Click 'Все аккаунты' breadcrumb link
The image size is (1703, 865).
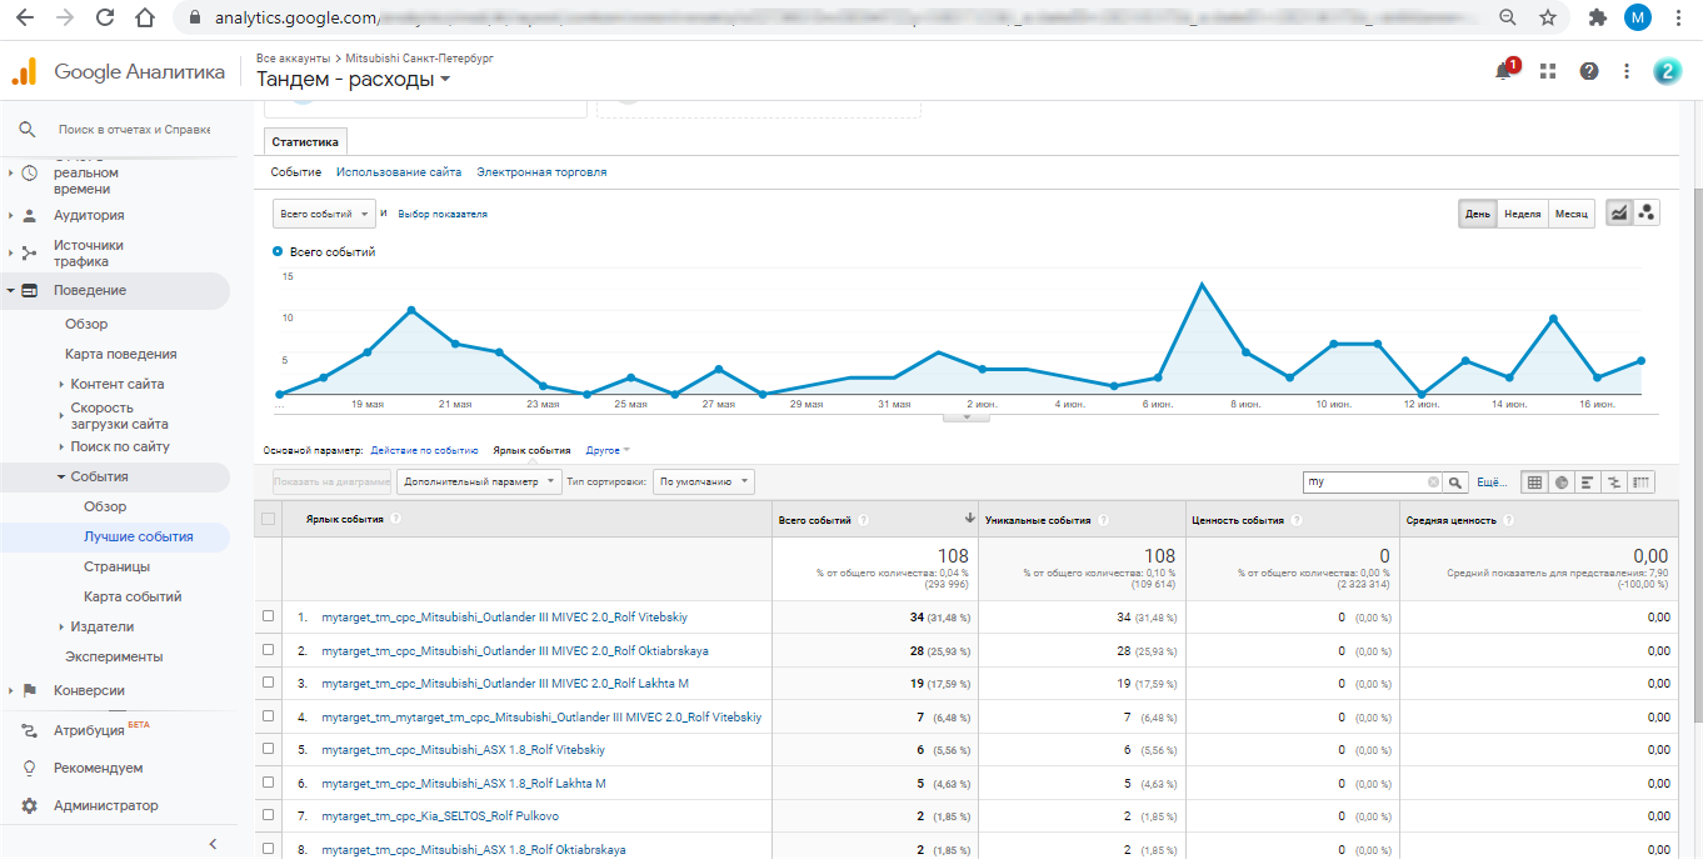(293, 58)
